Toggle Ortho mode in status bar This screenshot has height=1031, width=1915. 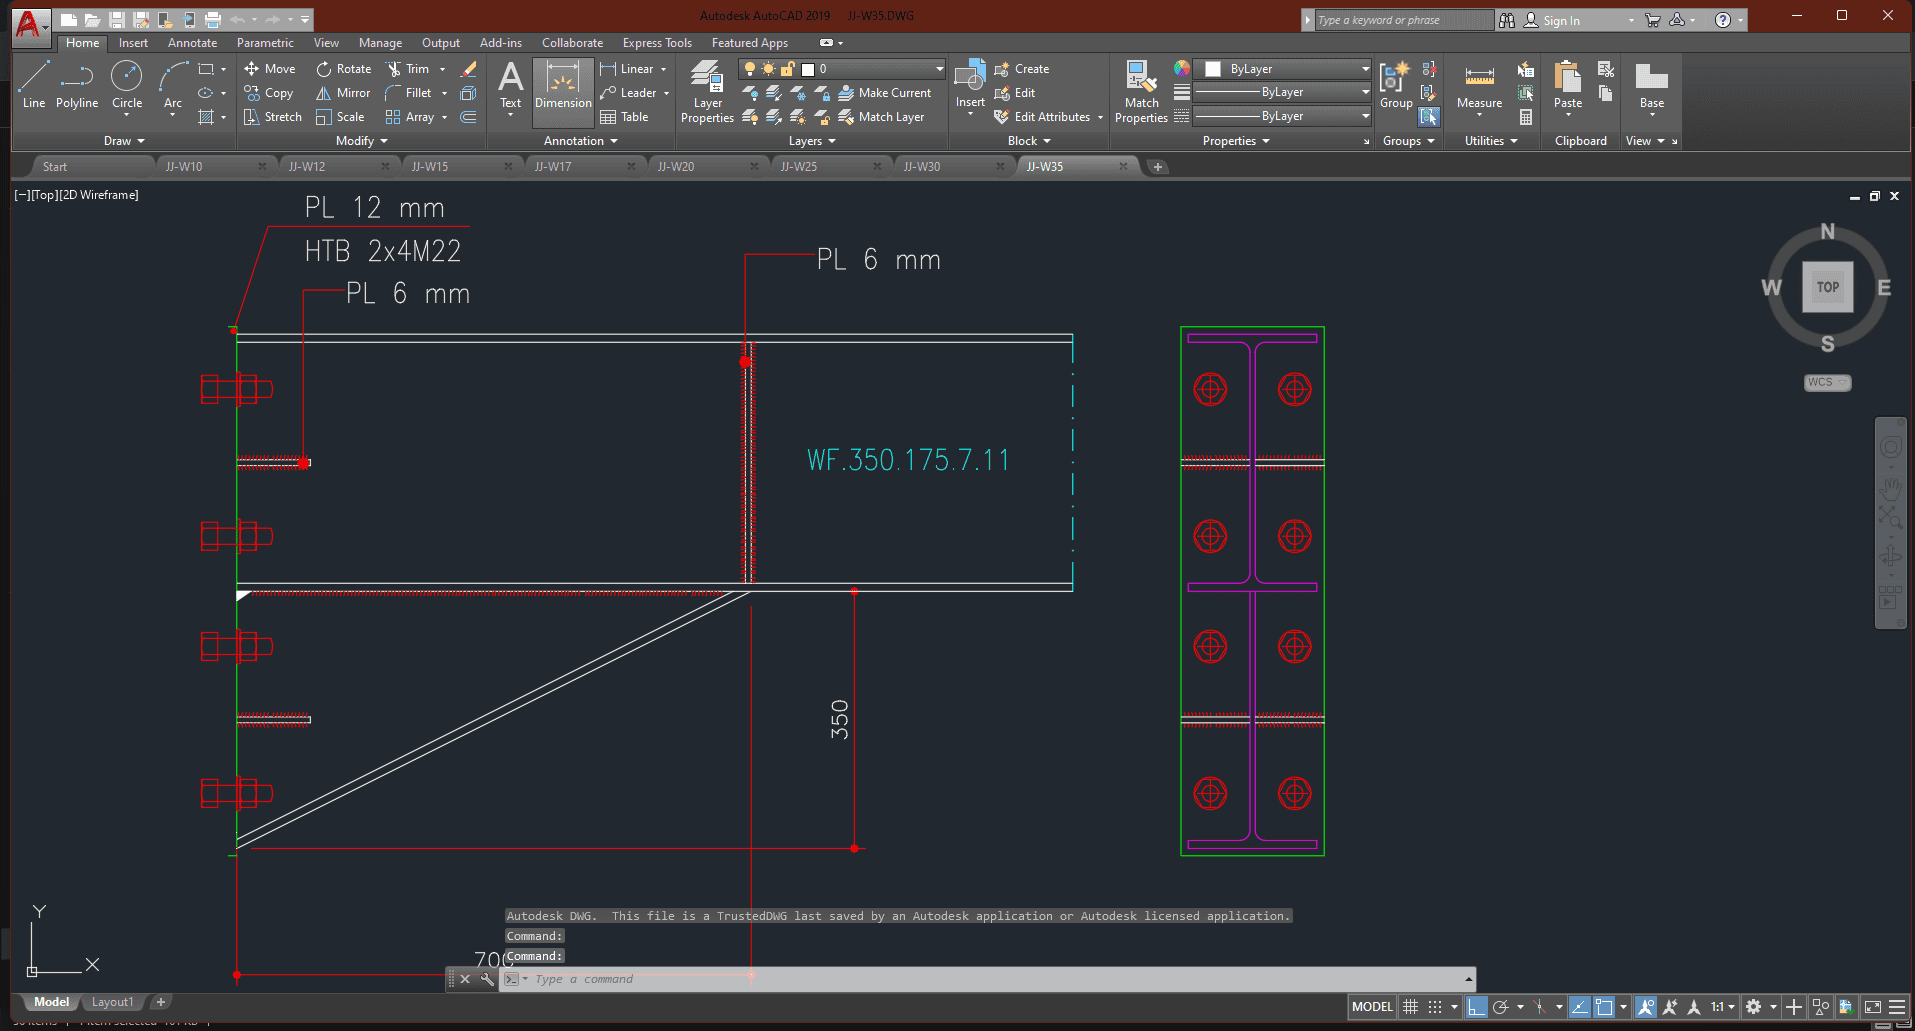(1476, 1007)
